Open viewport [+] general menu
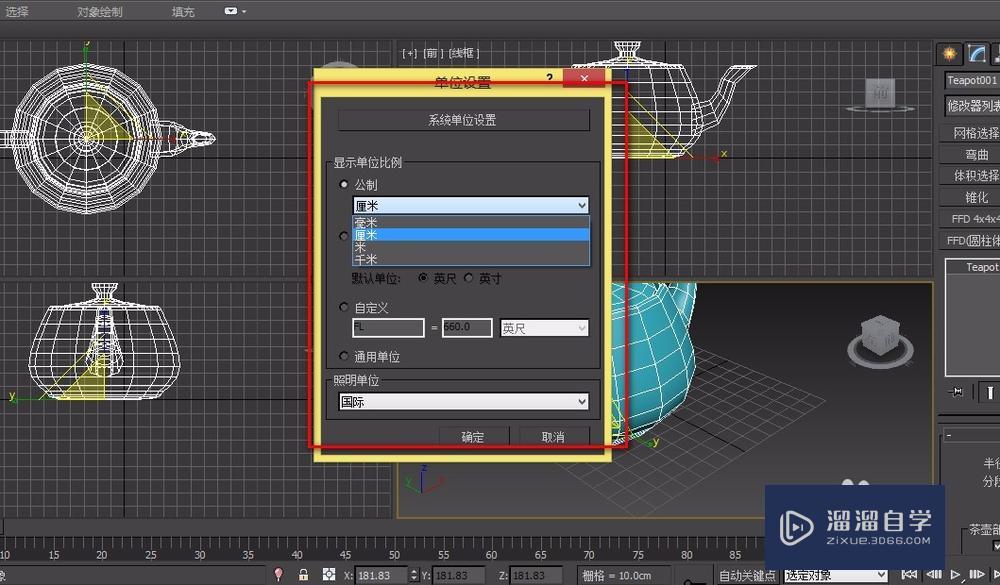This screenshot has height=585, width=1000. 409,53
